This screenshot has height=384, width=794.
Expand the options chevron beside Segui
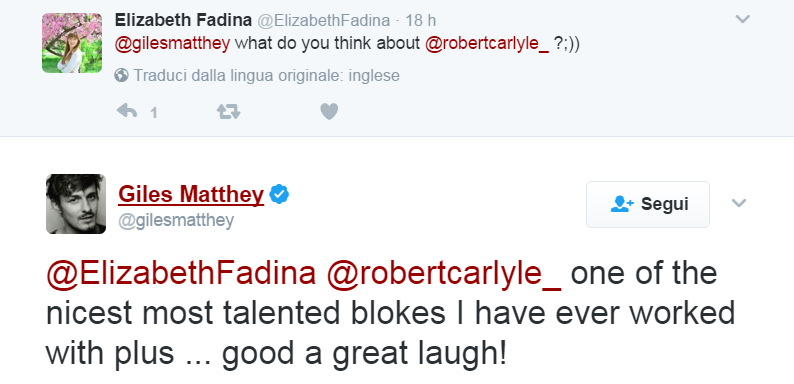(739, 203)
